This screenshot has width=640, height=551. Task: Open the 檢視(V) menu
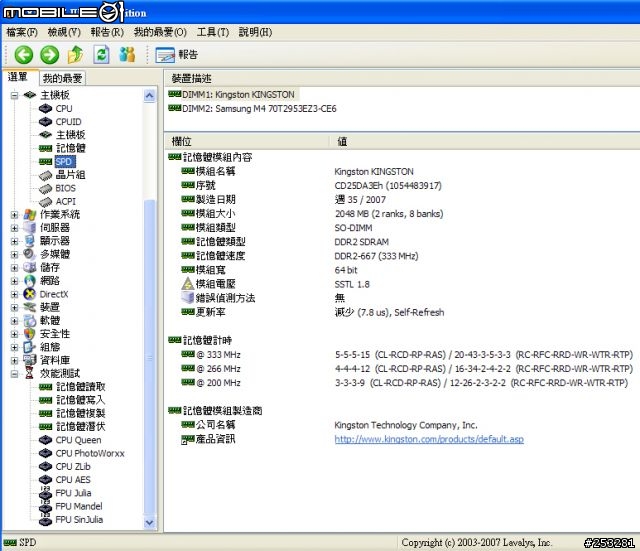click(x=64, y=32)
